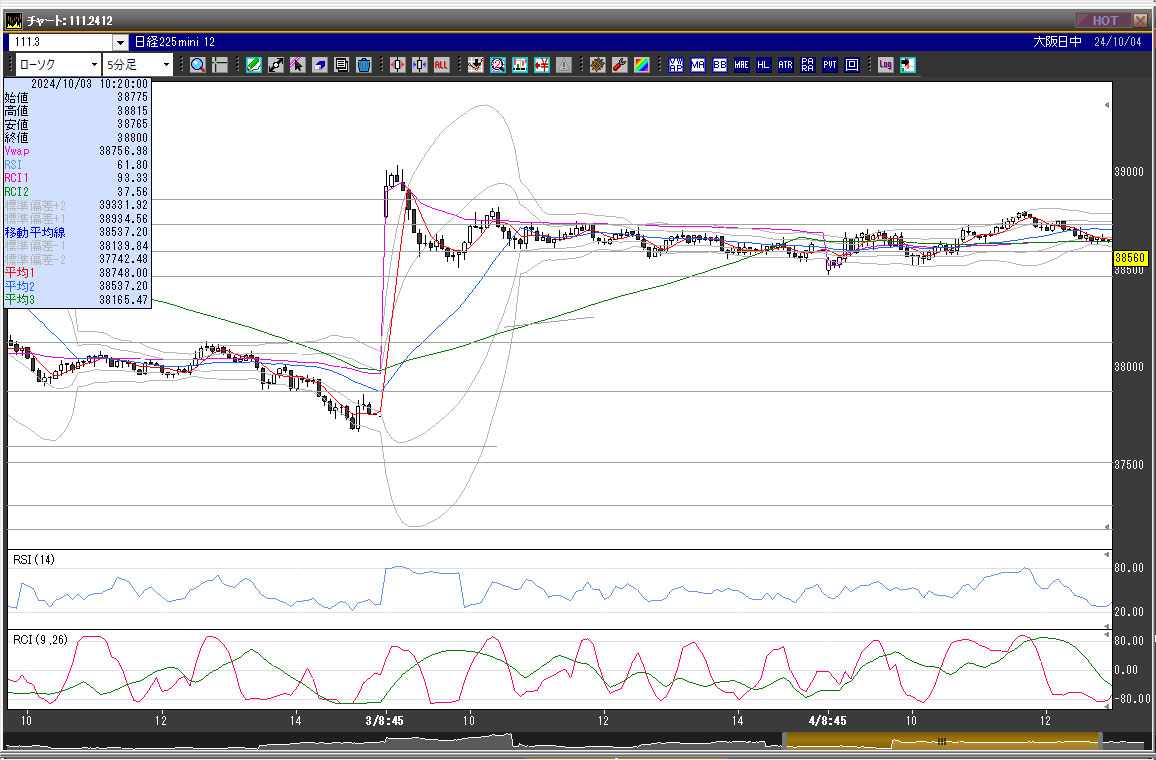
Task: Click the chart with down-arrow icon
Action: pyautogui.click(x=476, y=65)
